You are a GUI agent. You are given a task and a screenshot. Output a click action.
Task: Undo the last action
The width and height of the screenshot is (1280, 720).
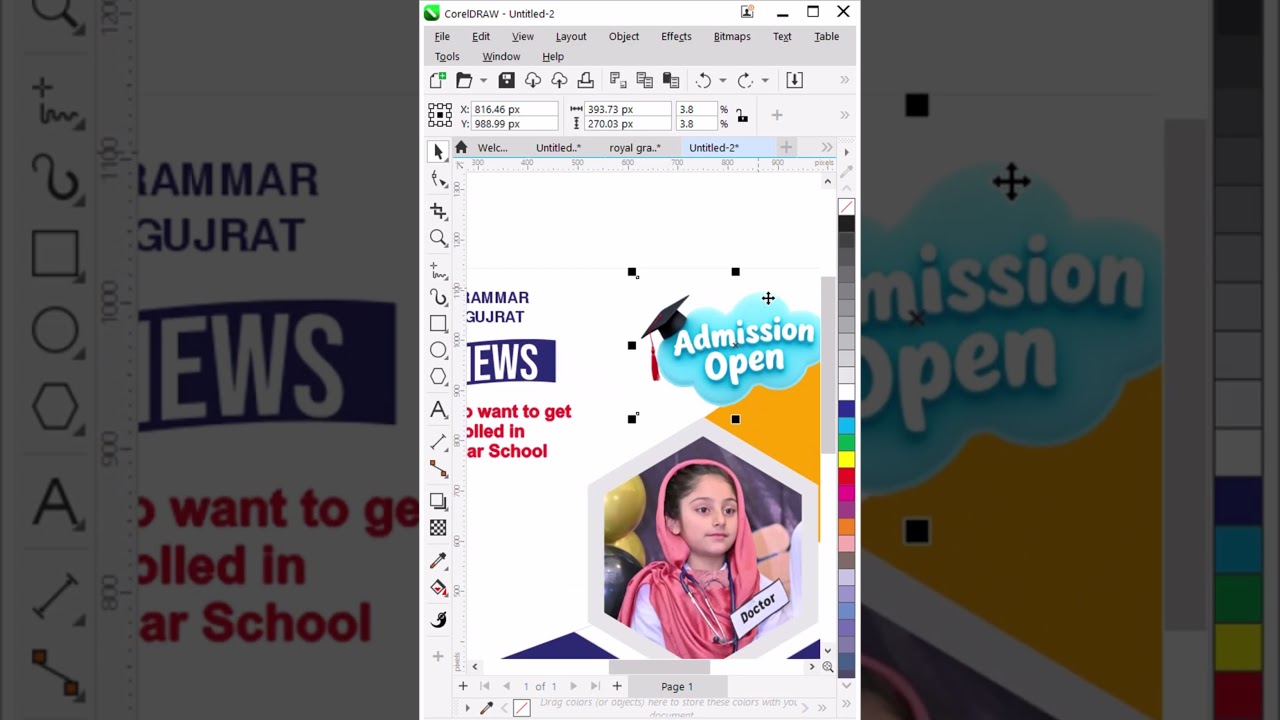[703, 80]
